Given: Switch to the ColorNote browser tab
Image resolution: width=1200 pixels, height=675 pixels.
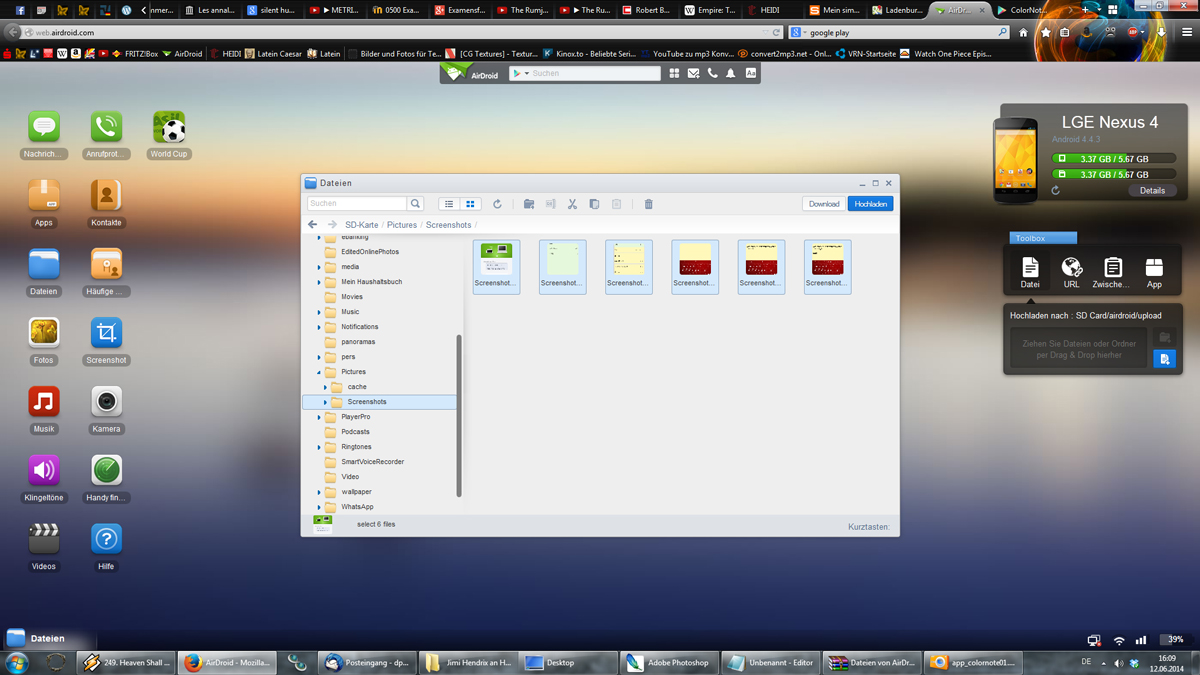Looking at the screenshot, I should click(x=1020, y=10).
